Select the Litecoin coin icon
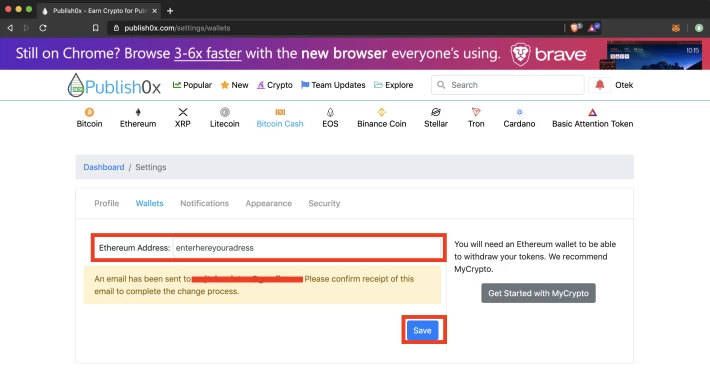The image size is (710, 383). (225, 112)
